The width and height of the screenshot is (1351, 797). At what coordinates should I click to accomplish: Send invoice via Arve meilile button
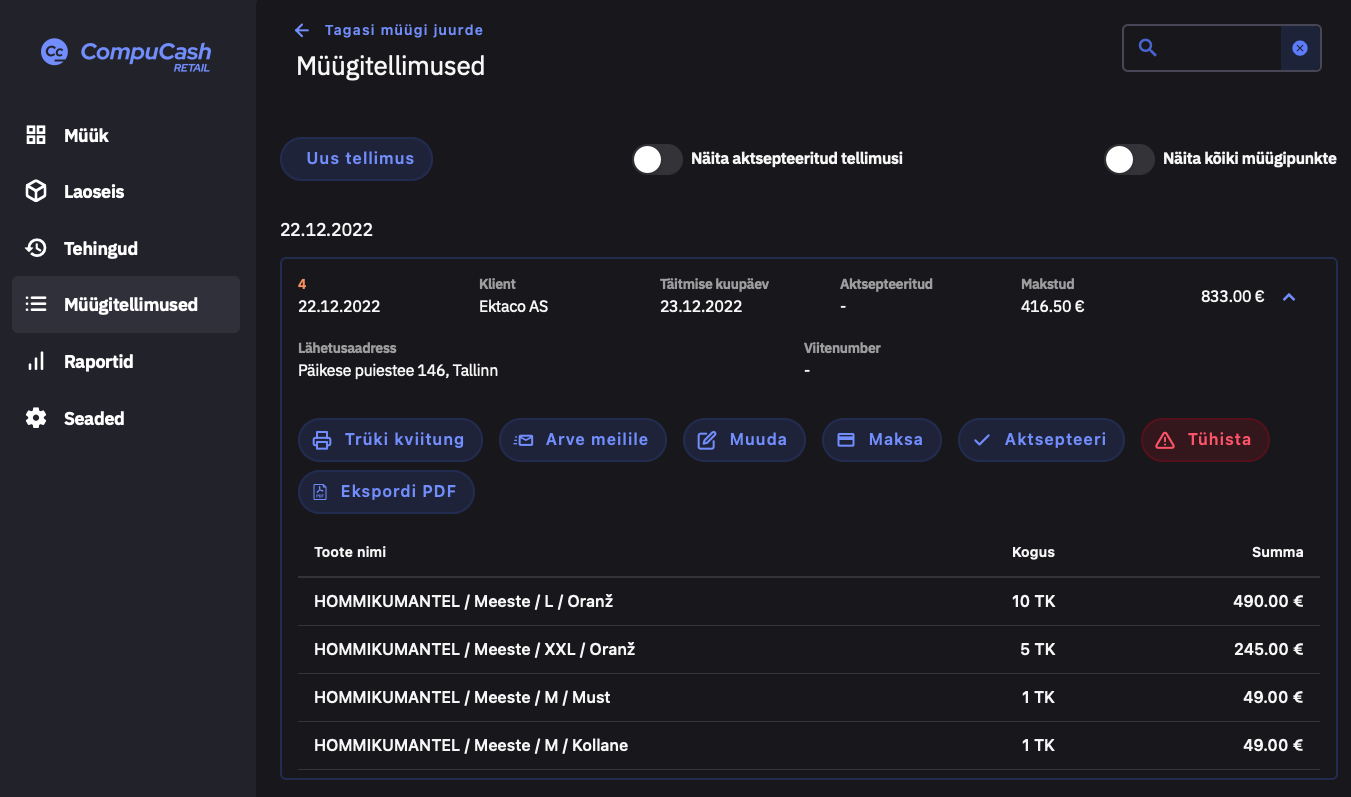pyautogui.click(x=582, y=440)
